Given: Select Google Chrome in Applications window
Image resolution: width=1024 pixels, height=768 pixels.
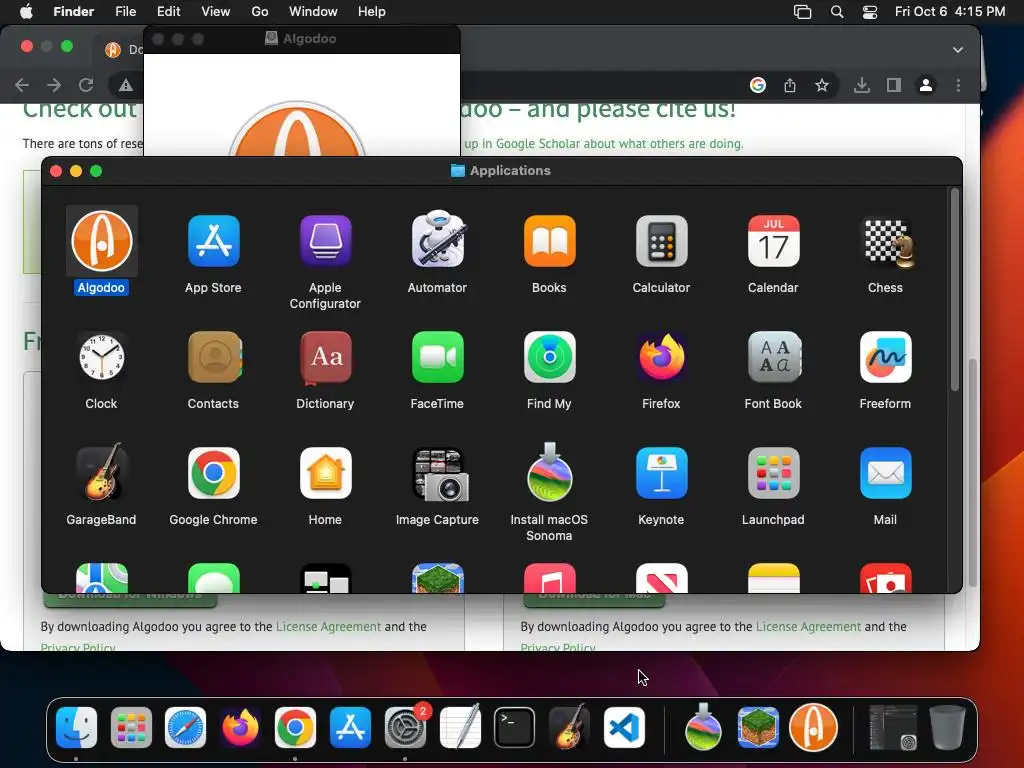Looking at the screenshot, I should [214, 473].
